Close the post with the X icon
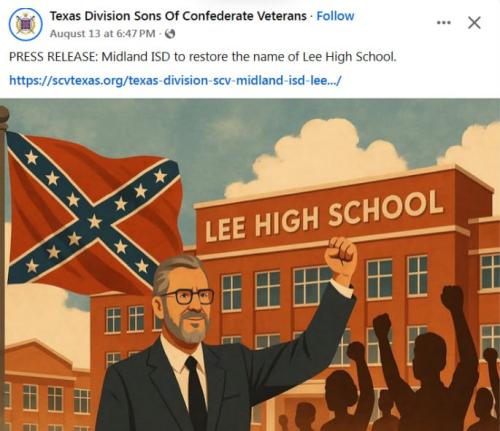The image size is (500, 431). coord(474,23)
